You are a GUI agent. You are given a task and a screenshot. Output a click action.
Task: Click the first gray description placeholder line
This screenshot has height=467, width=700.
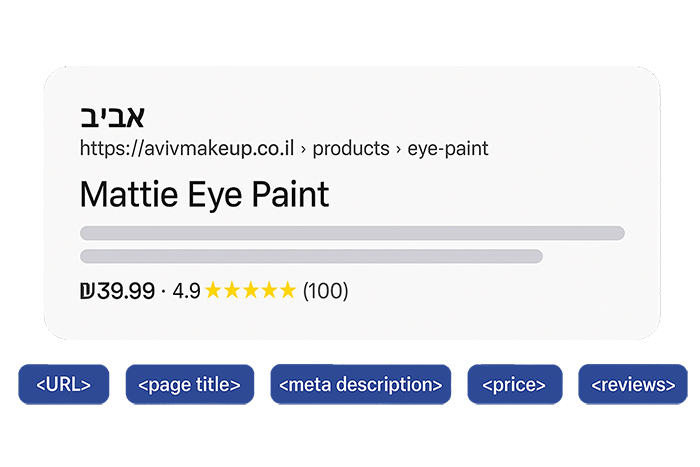point(352,233)
